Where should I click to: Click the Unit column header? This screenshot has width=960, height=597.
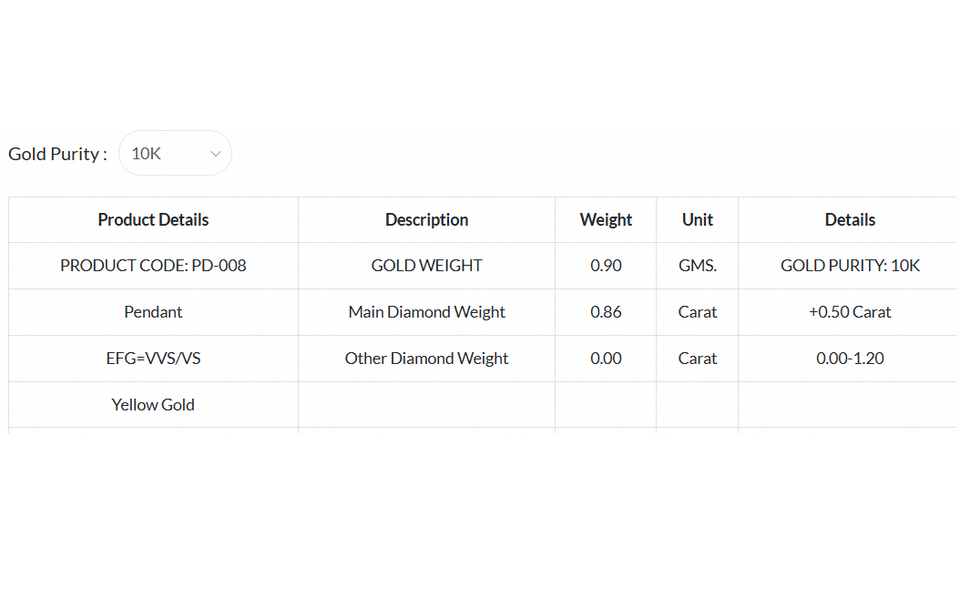tap(697, 220)
